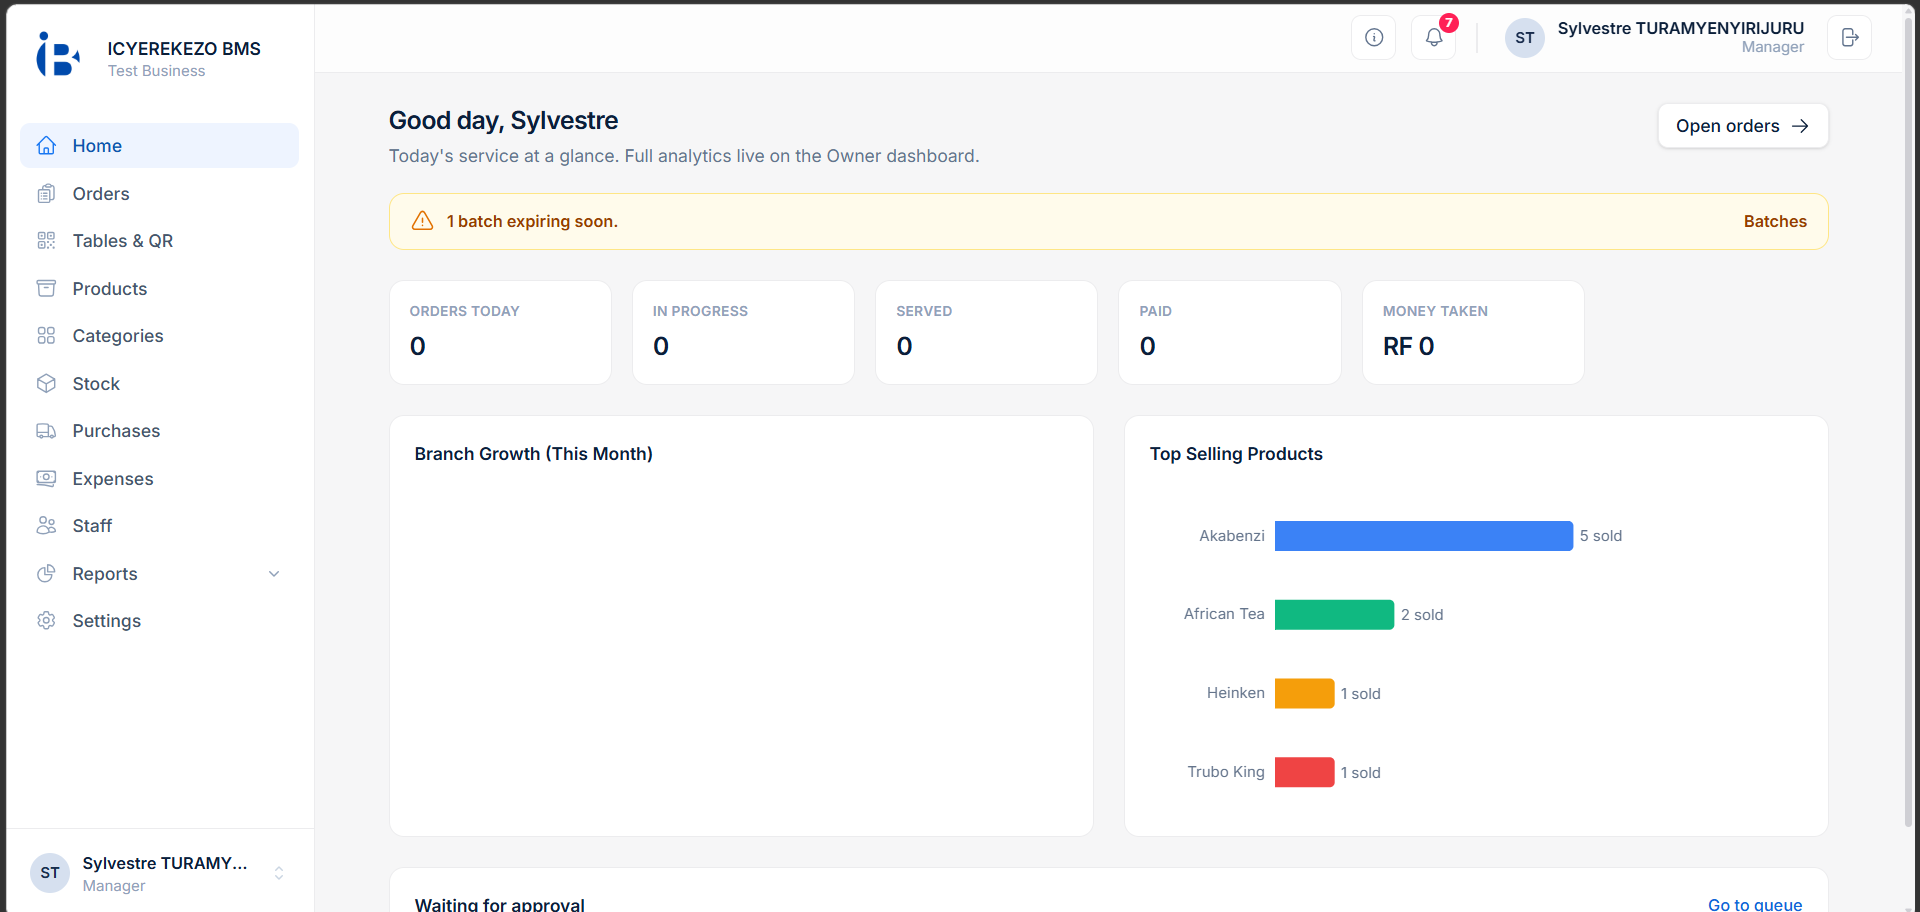
Task: Click the logout icon in header
Action: 1850,38
